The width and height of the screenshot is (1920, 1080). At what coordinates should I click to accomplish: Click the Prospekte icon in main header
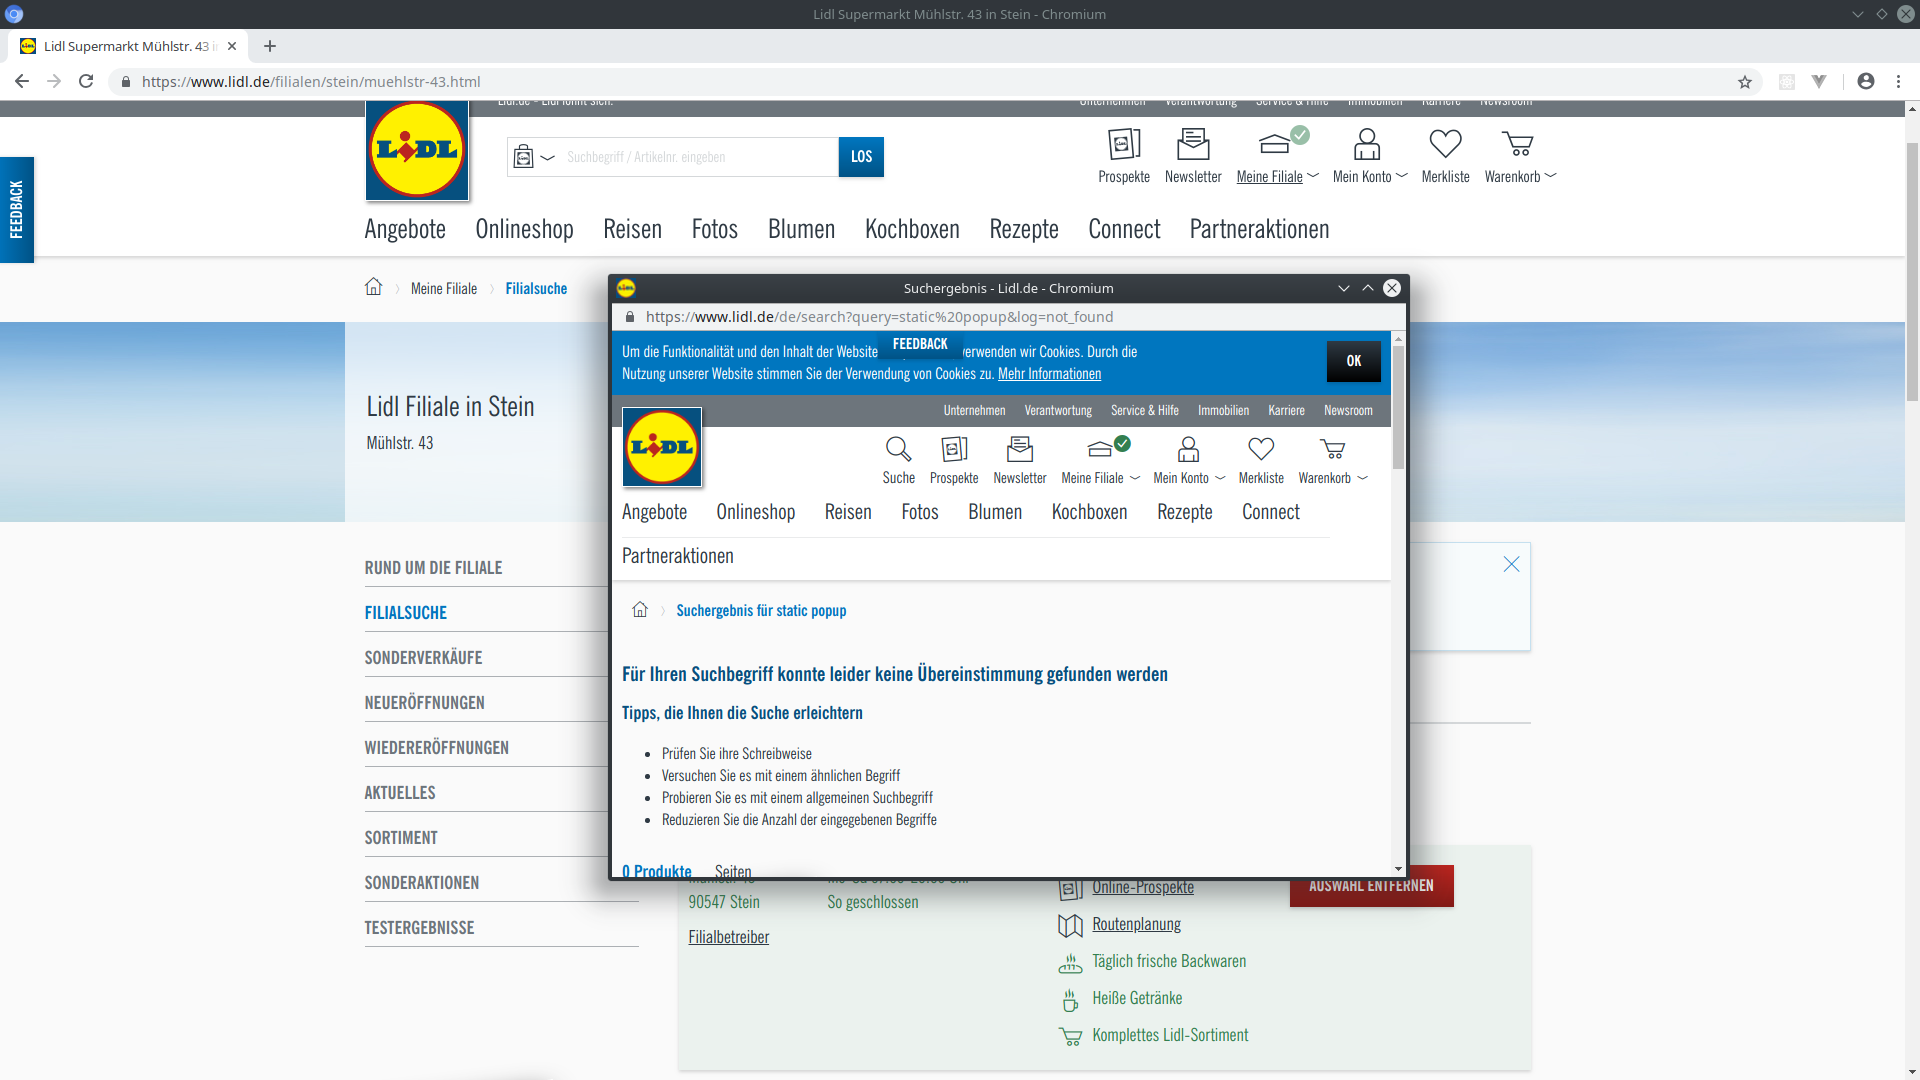[x=1123, y=145]
